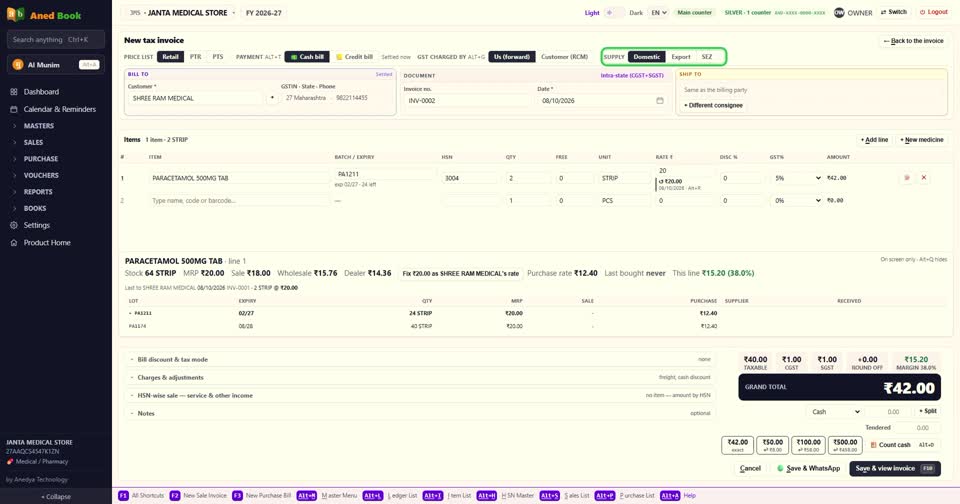
Task: Cancel the new tax invoice
Action: click(x=750, y=468)
